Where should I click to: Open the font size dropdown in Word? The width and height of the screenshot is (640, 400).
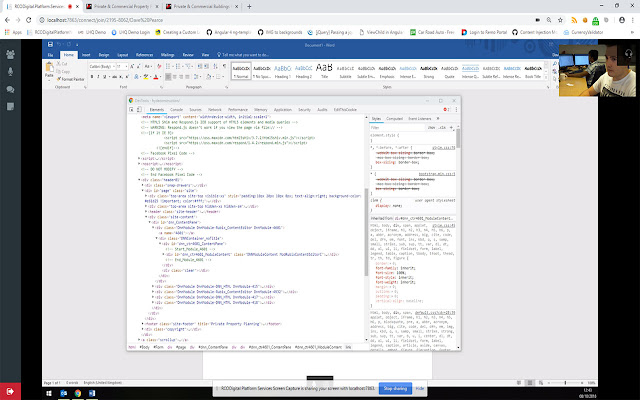(x=127, y=66)
